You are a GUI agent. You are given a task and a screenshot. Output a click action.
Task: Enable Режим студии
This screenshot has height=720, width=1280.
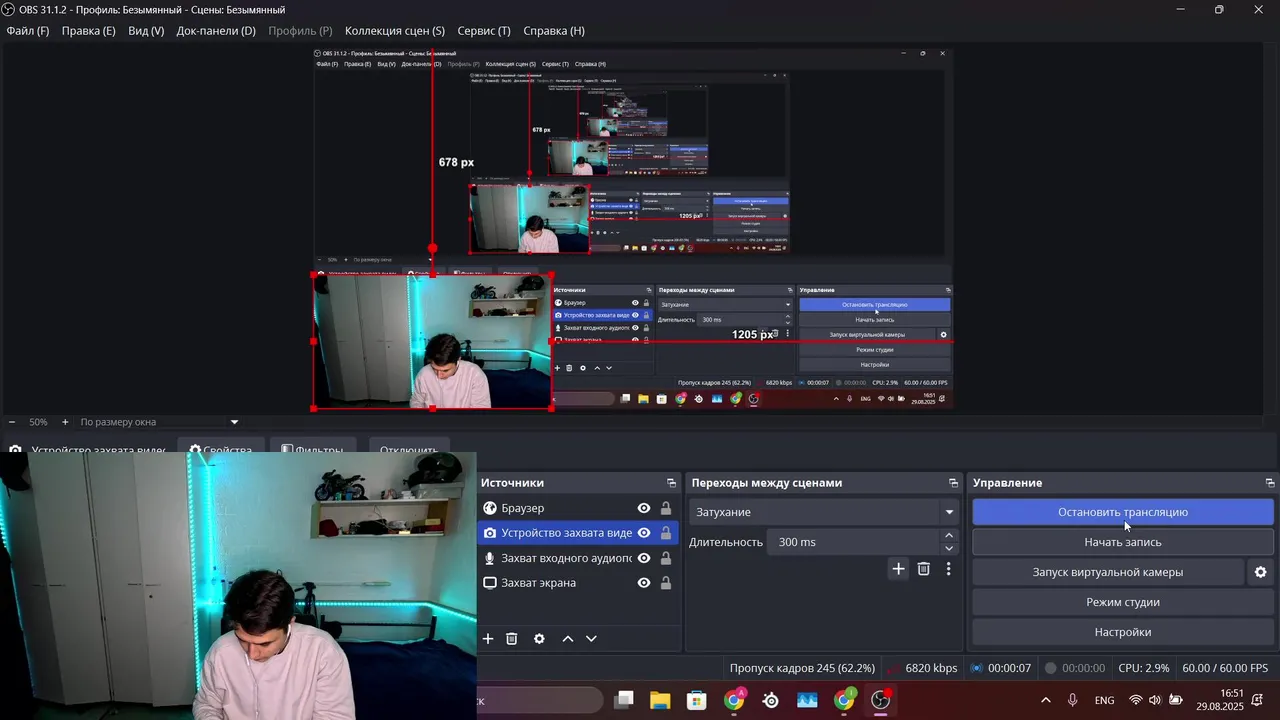click(x=1123, y=602)
